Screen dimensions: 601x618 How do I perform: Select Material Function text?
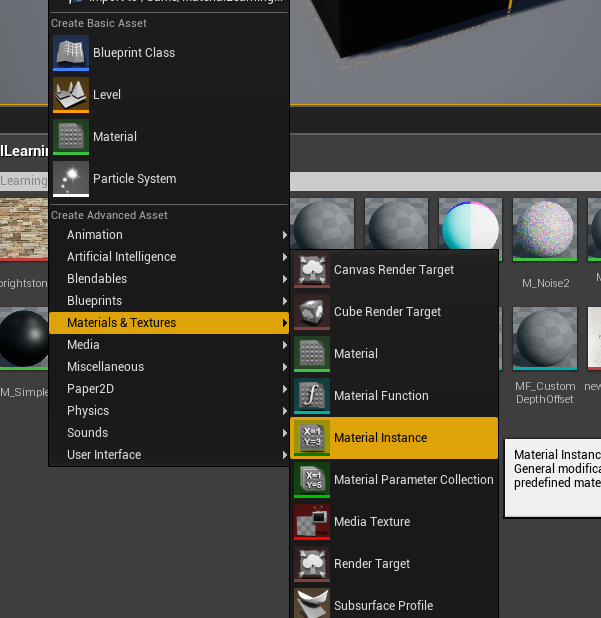[381, 396]
